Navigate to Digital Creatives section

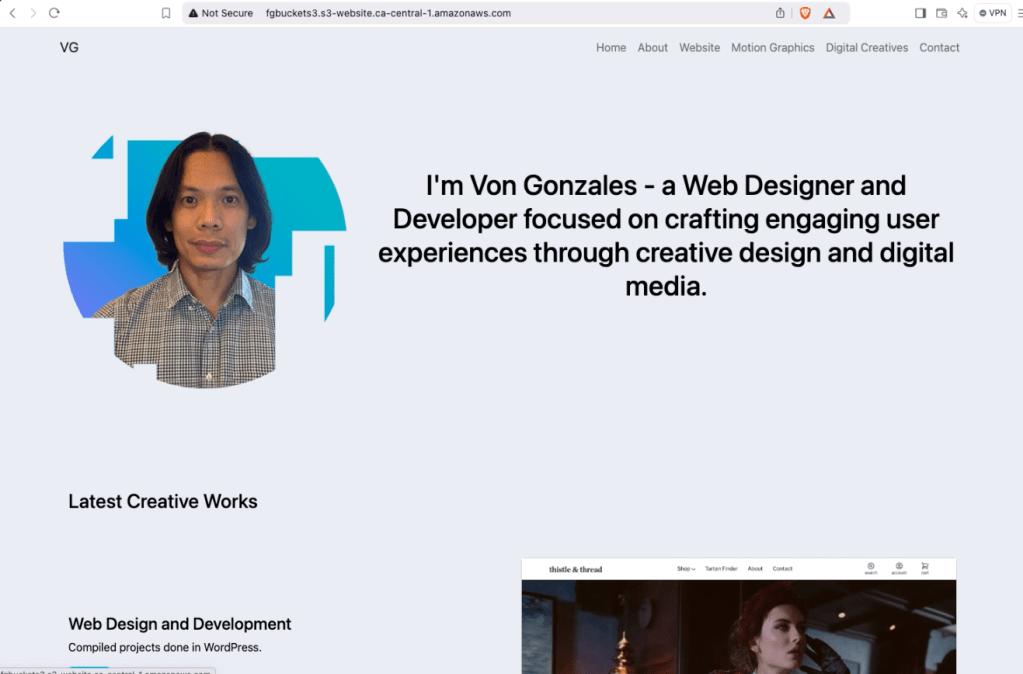[x=867, y=48]
